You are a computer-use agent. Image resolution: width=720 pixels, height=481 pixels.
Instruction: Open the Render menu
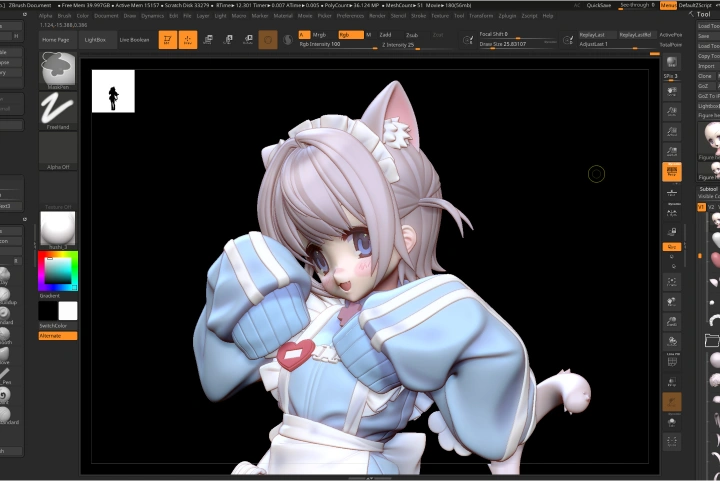377,16
